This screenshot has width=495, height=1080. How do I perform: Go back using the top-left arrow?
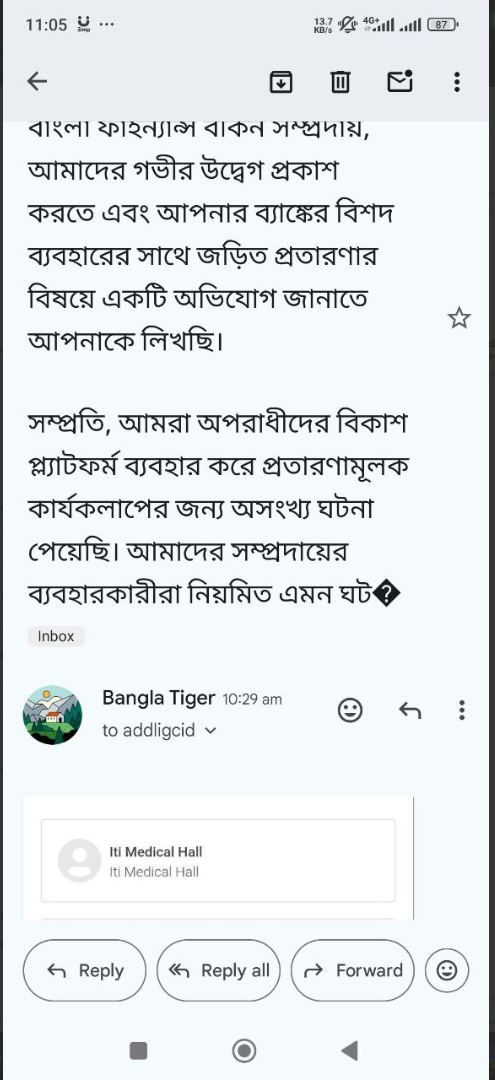pos(37,82)
